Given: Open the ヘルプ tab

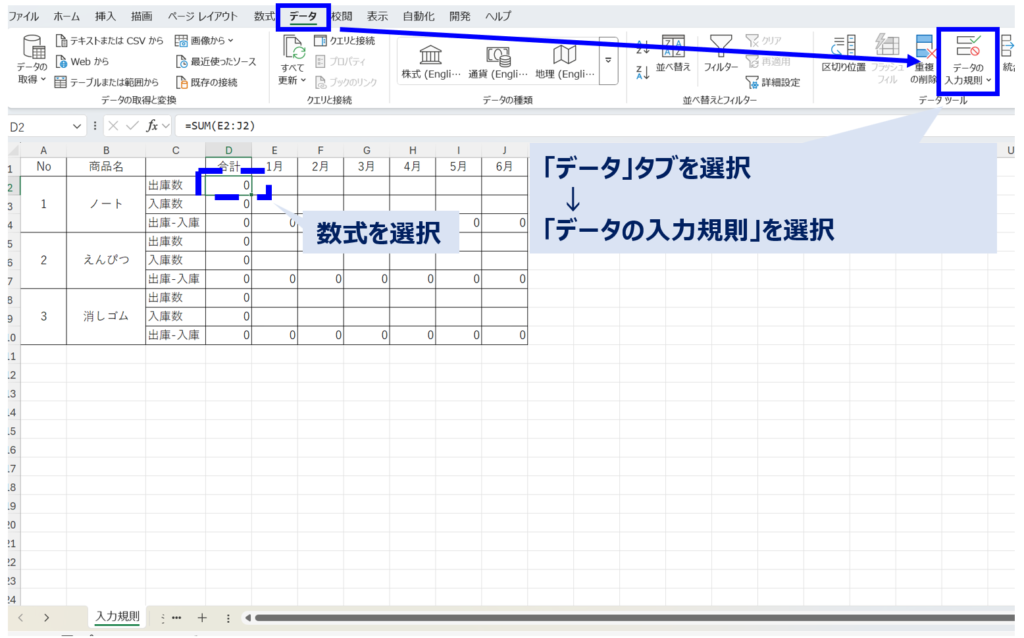Looking at the screenshot, I should (498, 16).
